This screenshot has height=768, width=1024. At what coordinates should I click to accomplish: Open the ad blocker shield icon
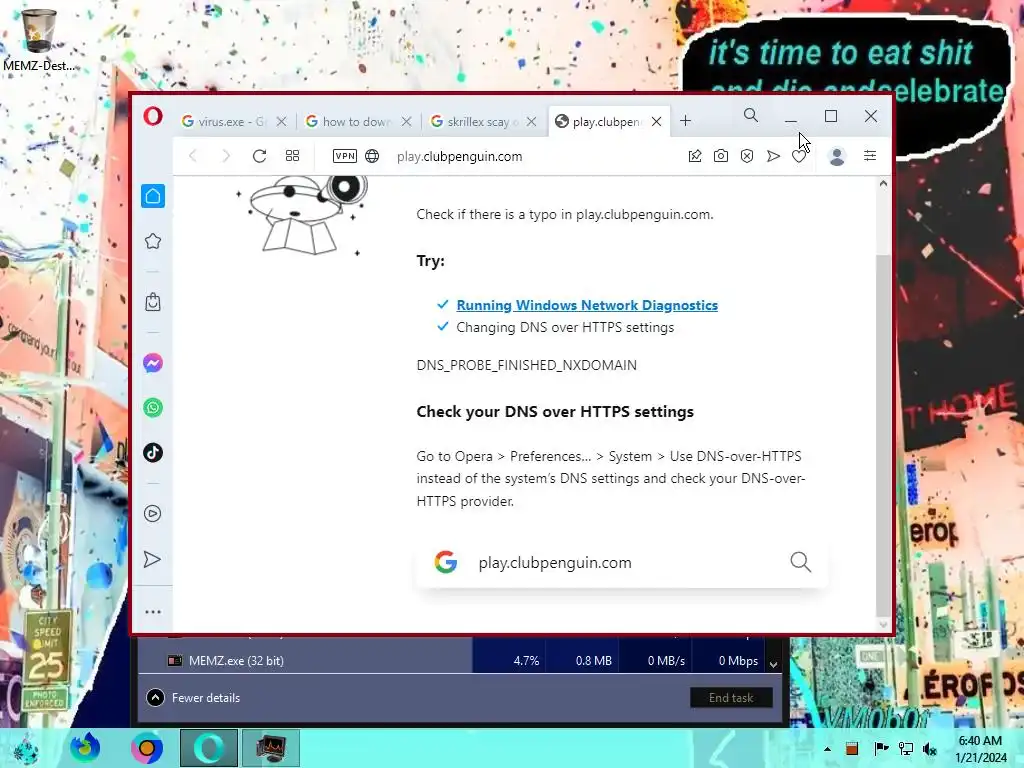(x=747, y=156)
